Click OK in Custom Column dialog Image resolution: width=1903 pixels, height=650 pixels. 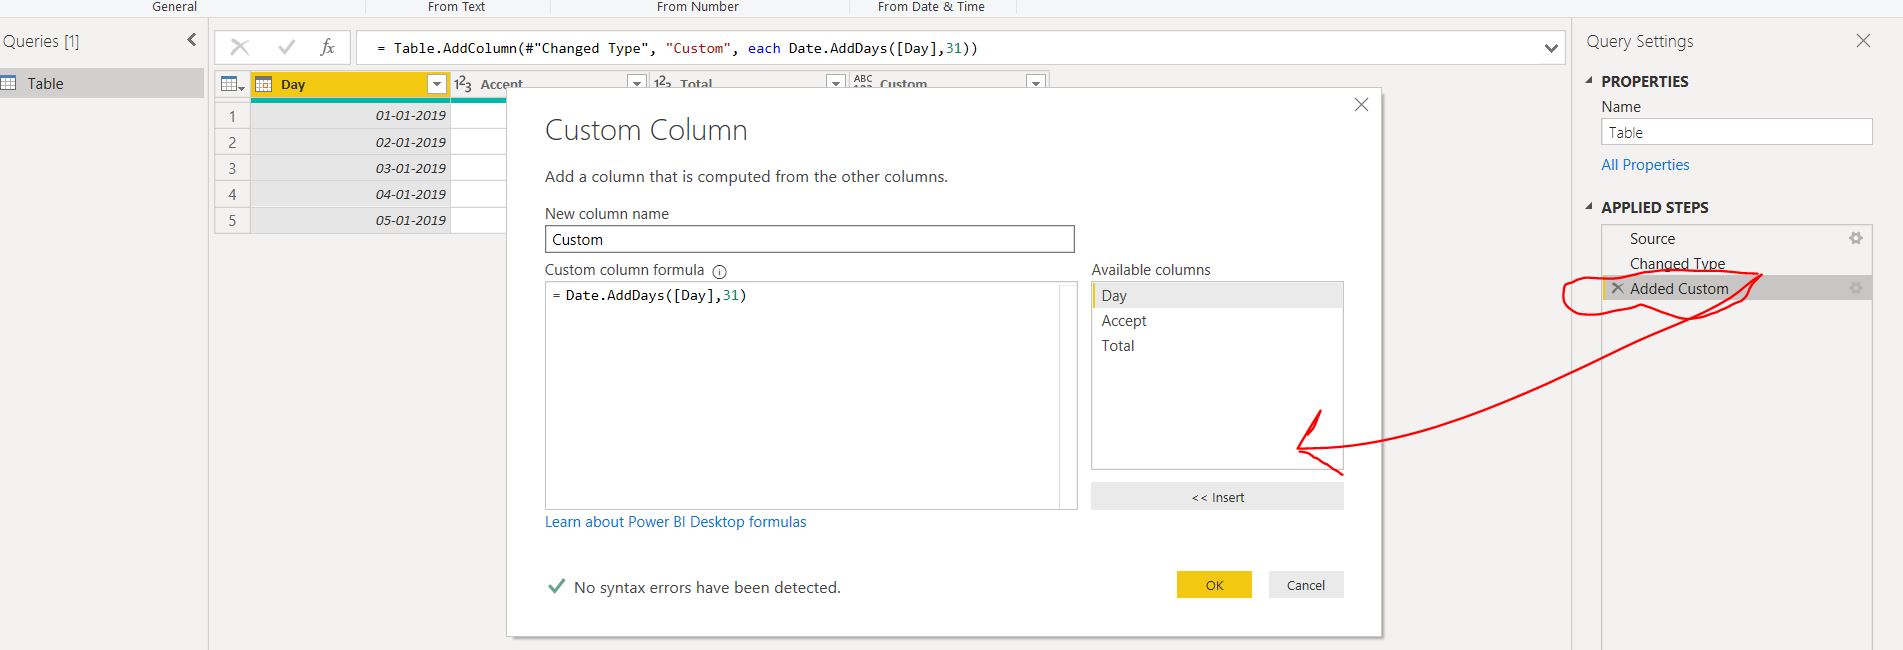[1214, 585]
